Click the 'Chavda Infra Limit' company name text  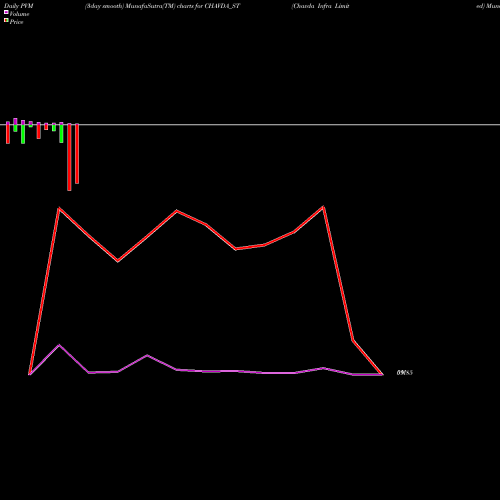point(320,6)
